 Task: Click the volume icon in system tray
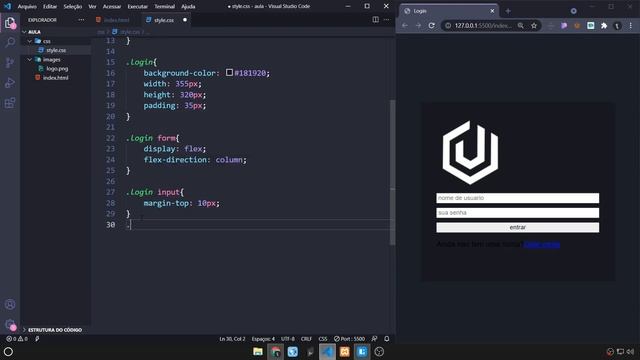pos(631,351)
